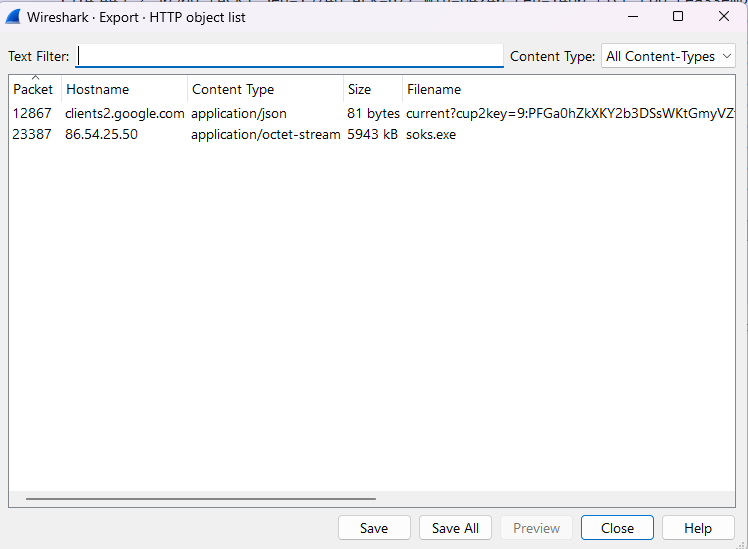Image resolution: width=748 pixels, height=549 pixels.
Task: Select the soks.exe filename
Action: [431, 135]
